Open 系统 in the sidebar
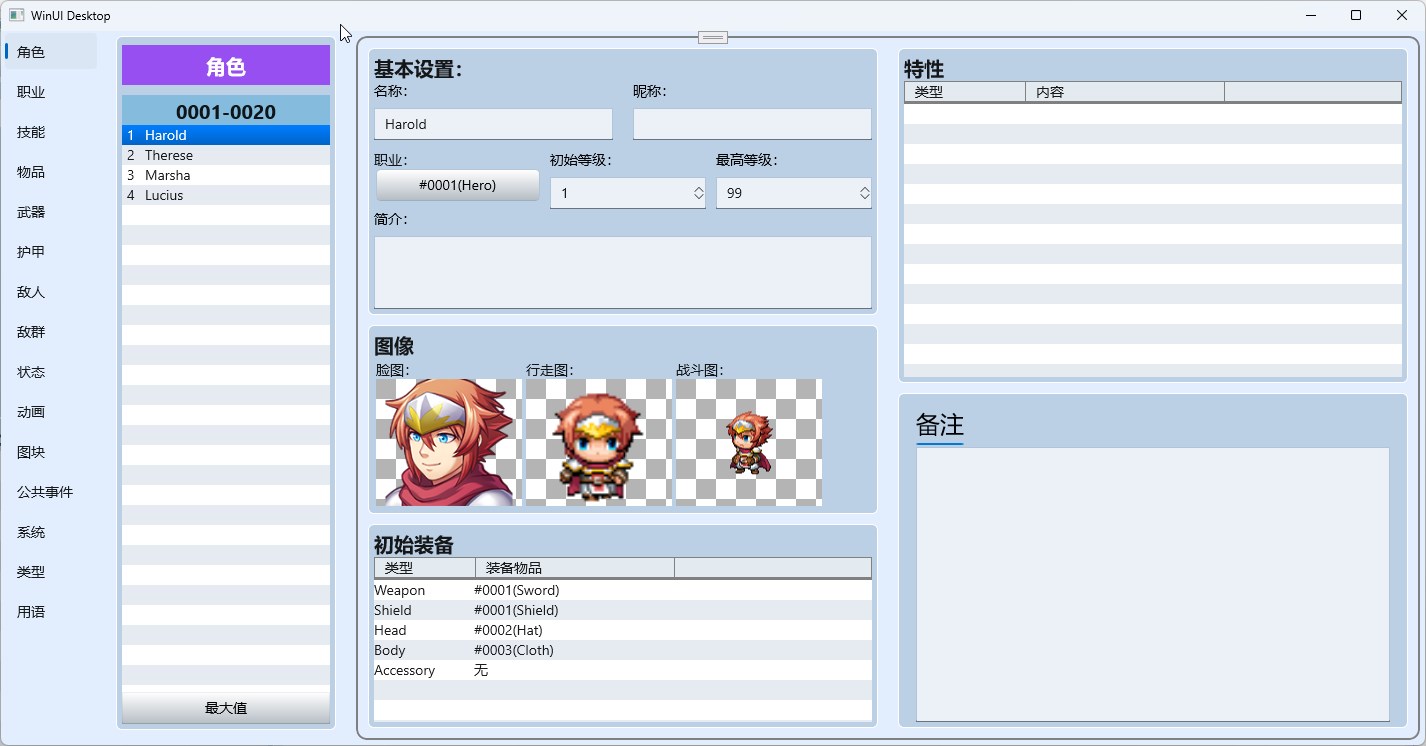1426x746 pixels. coord(50,532)
